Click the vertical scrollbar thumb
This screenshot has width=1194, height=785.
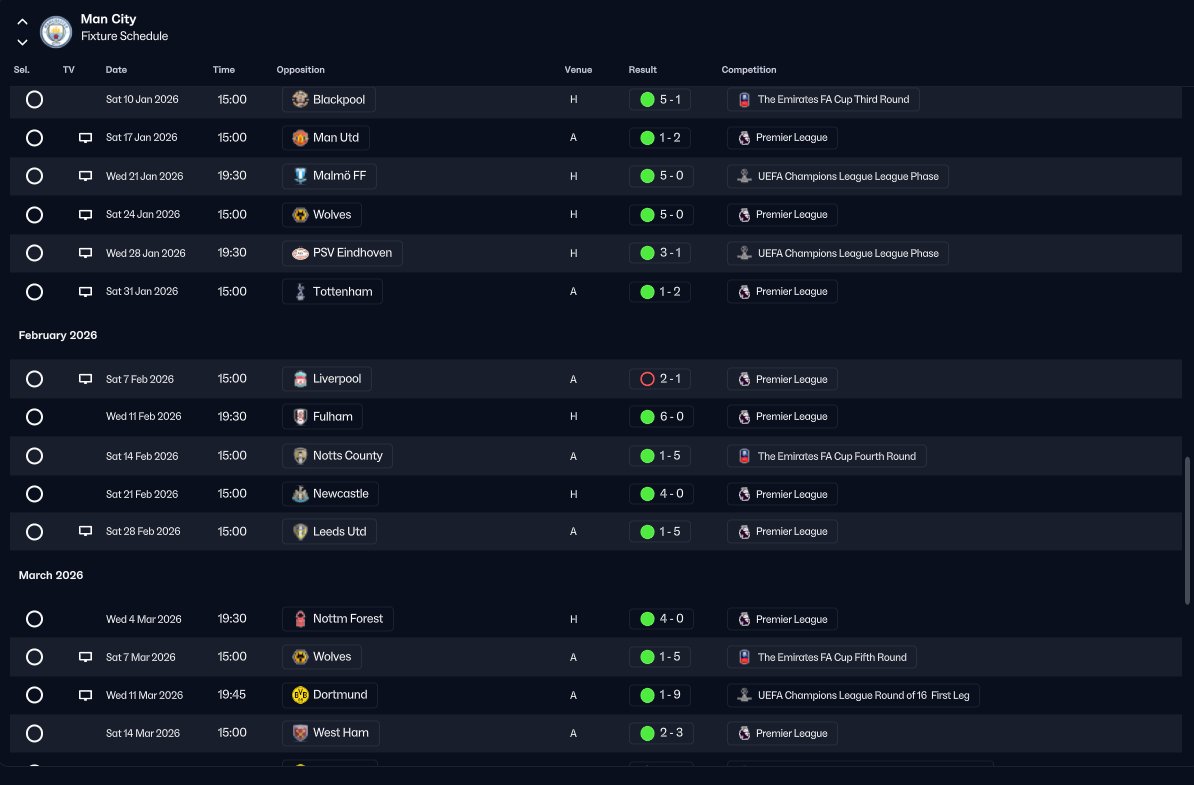click(x=1187, y=531)
